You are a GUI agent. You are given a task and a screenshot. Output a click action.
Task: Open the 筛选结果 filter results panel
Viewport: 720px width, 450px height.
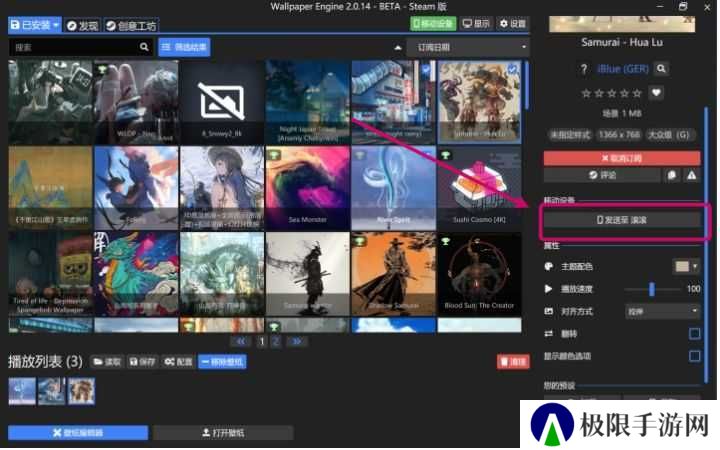coord(184,47)
